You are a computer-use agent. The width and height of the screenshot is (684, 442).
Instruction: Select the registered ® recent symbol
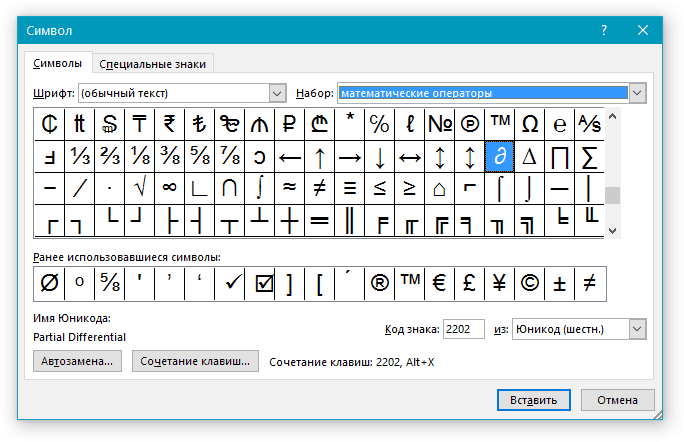click(x=380, y=284)
